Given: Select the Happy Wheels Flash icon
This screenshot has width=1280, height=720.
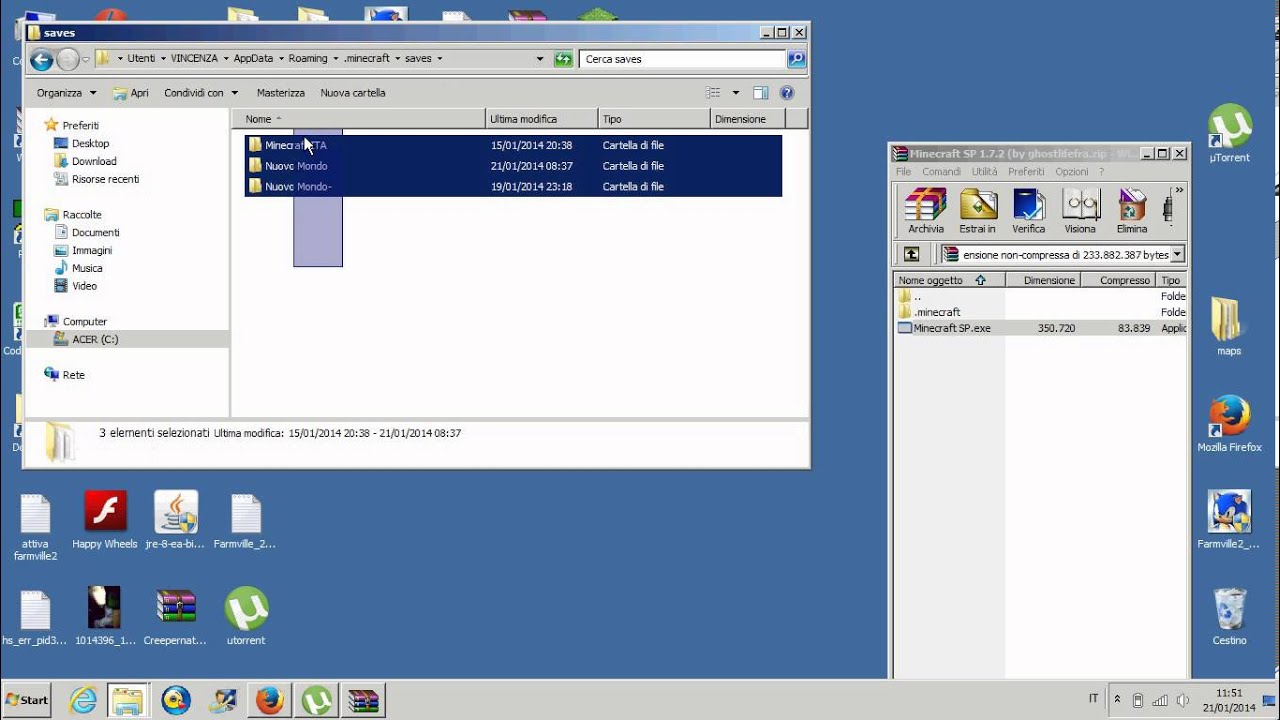Looking at the screenshot, I should point(105,520).
